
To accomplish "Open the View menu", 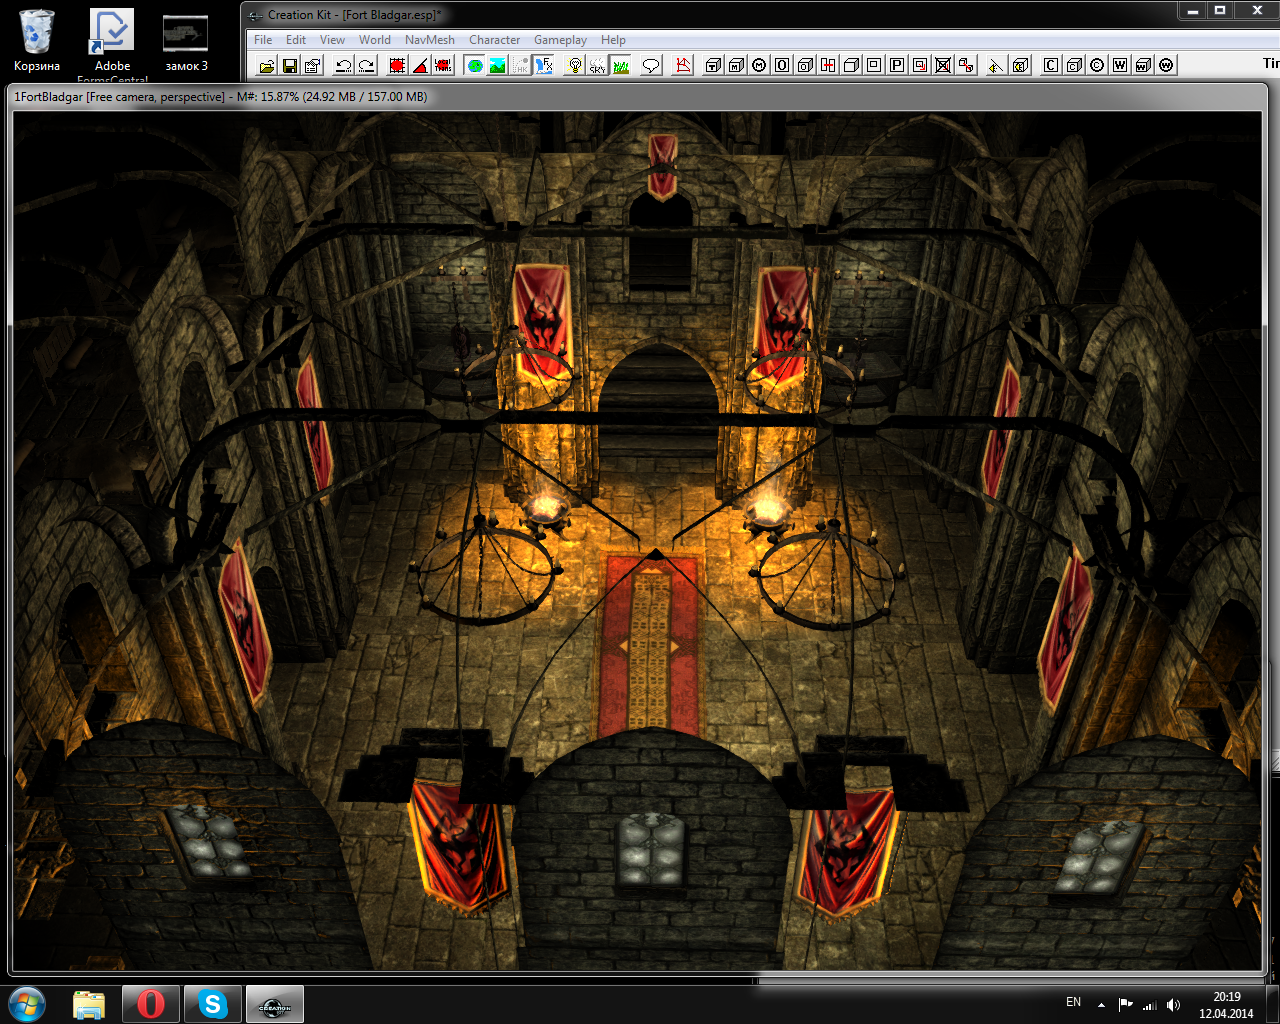I will (332, 40).
